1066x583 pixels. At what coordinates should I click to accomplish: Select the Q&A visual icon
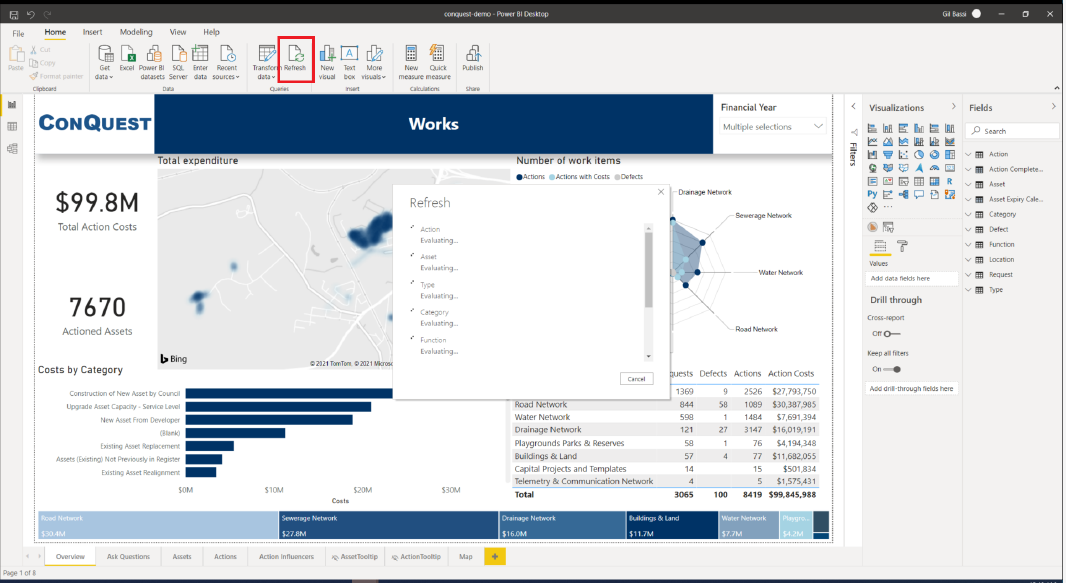(918, 194)
